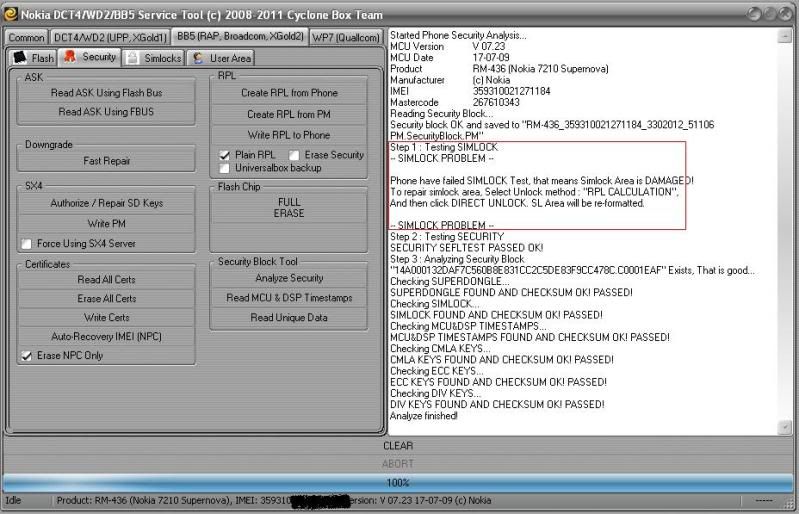The height and width of the screenshot is (514, 799).
Task: Toggle the Erase Security checkbox
Action: [x=294, y=155]
